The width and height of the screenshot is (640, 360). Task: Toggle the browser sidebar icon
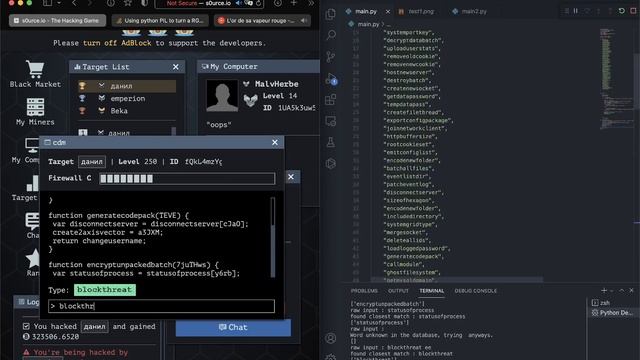(x=48, y=3)
